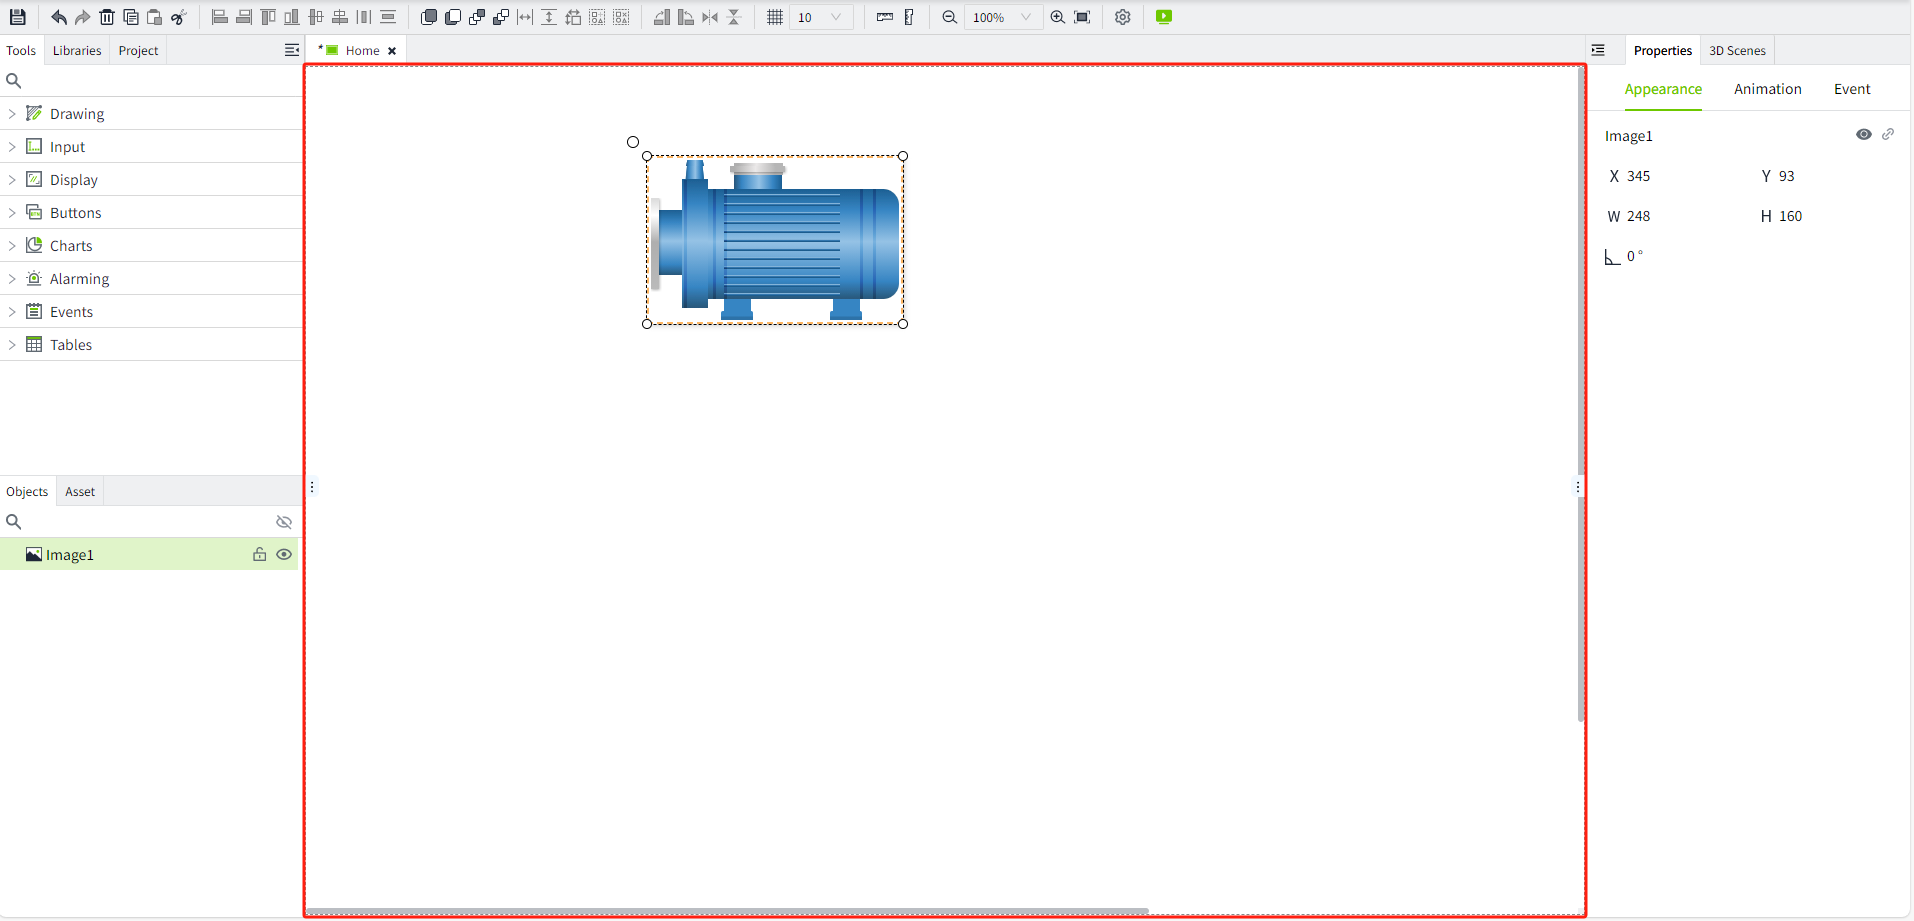This screenshot has width=1914, height=921.
Task: Toggle visibility of Image1 in the Objects list
Action: point(284,554)
